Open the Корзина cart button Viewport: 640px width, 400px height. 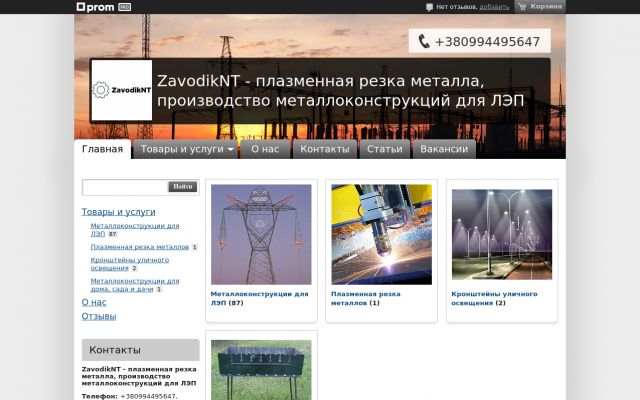click(540, 7)
